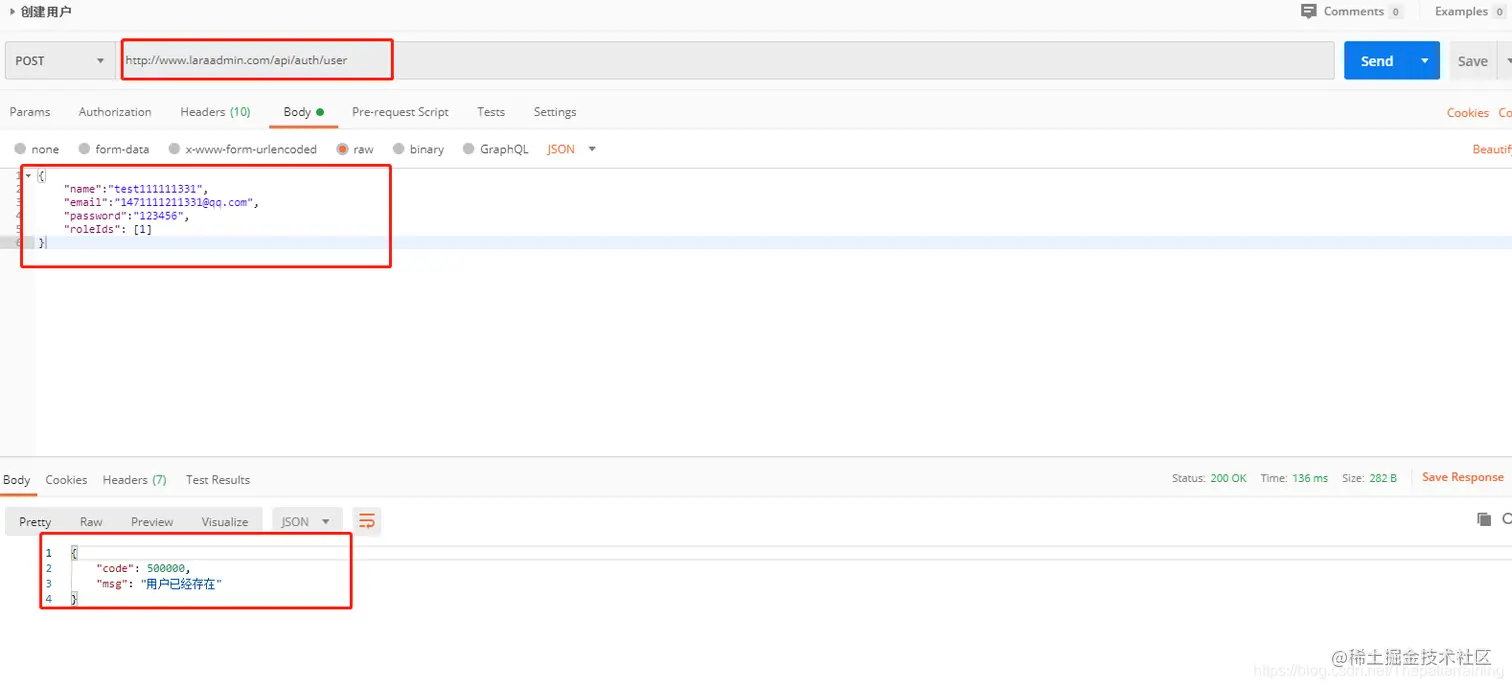Open Pre-request Script tab
The image size is (1512, 688).
400,112
